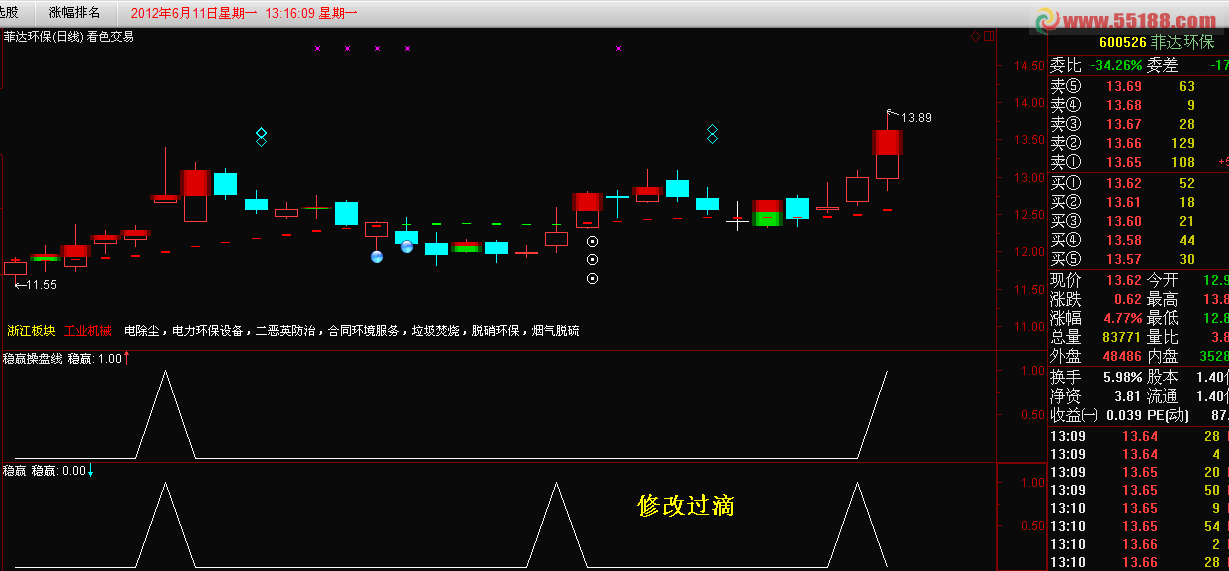The width and height of the screenshot is (1229, 571).
Task: Click the clock reading 13:16:09
Action: coord(290,14)
